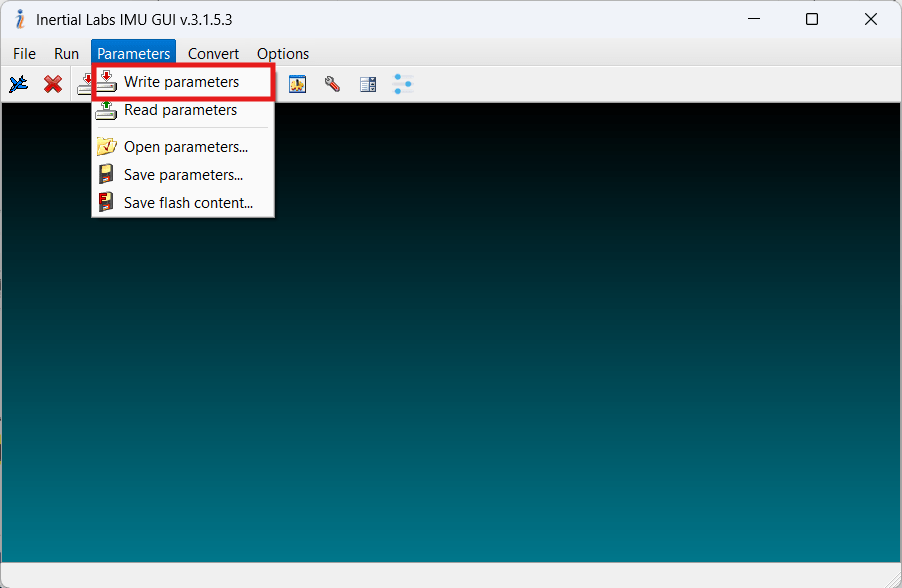Viewport: 902px width, 588px height.
Task: Expand the Convert menu
Action: [213, 54]
